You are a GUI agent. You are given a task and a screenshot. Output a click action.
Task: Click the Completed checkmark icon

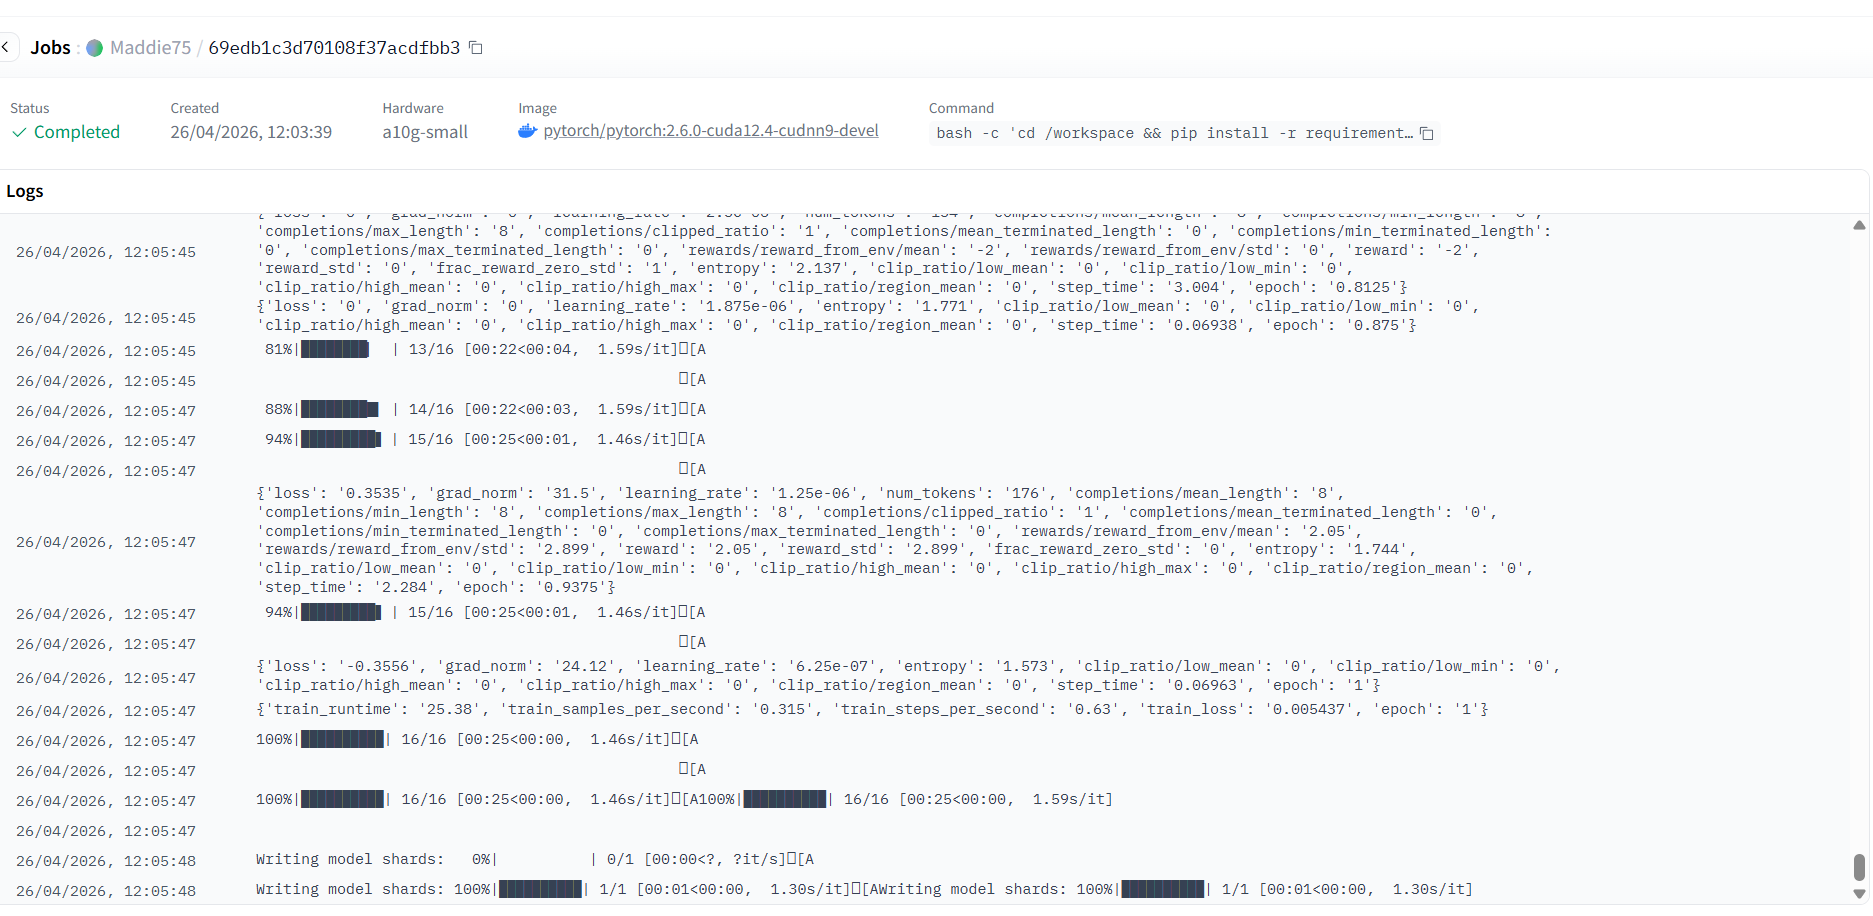[x=19, y=132]
